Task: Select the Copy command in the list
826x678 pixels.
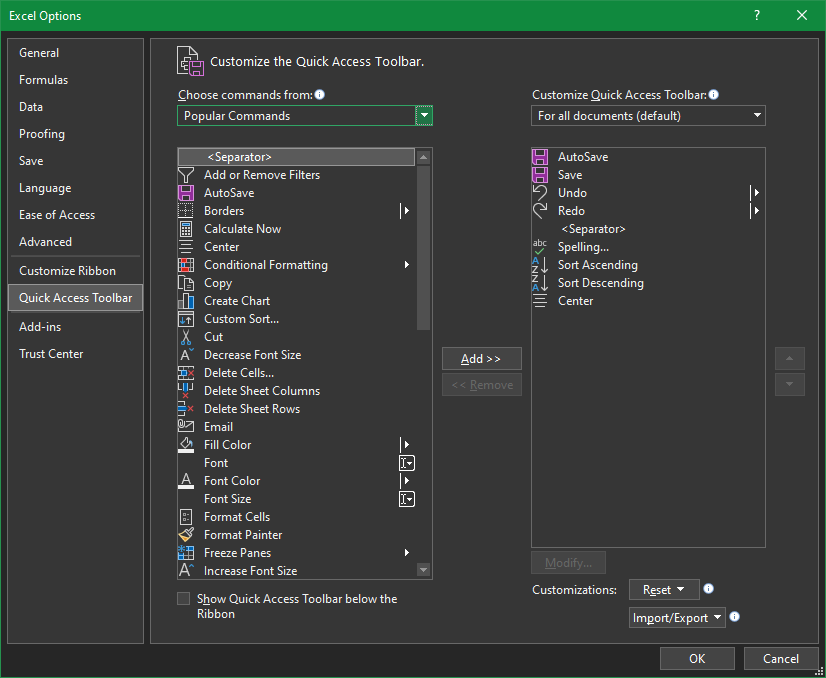Action: tap(215, 283)
